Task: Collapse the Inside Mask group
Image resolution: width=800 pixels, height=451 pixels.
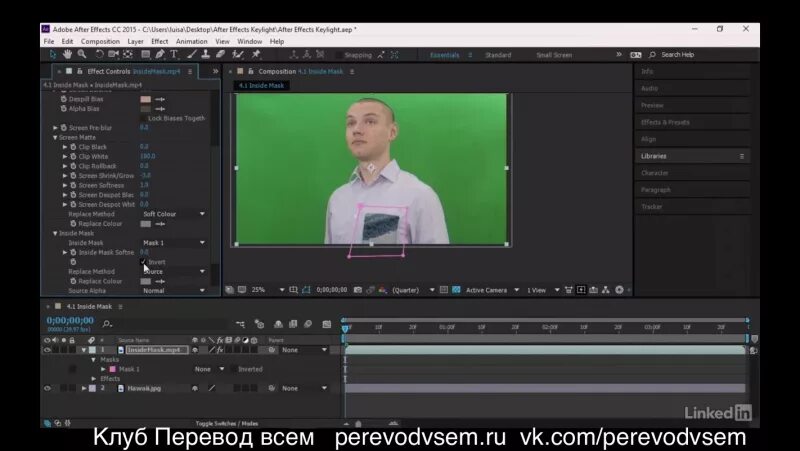Action: 55,233
